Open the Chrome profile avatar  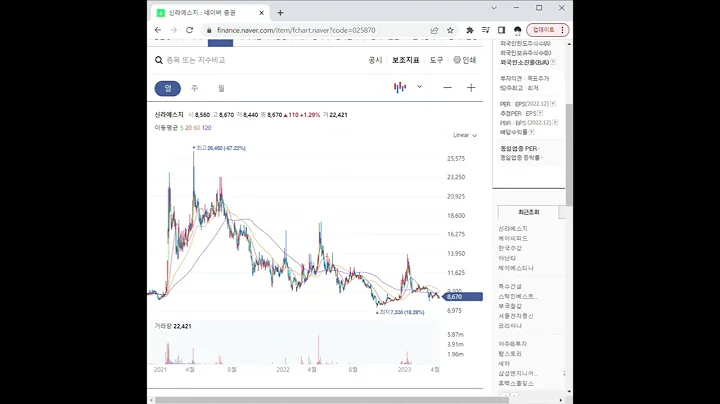point(518,30)
